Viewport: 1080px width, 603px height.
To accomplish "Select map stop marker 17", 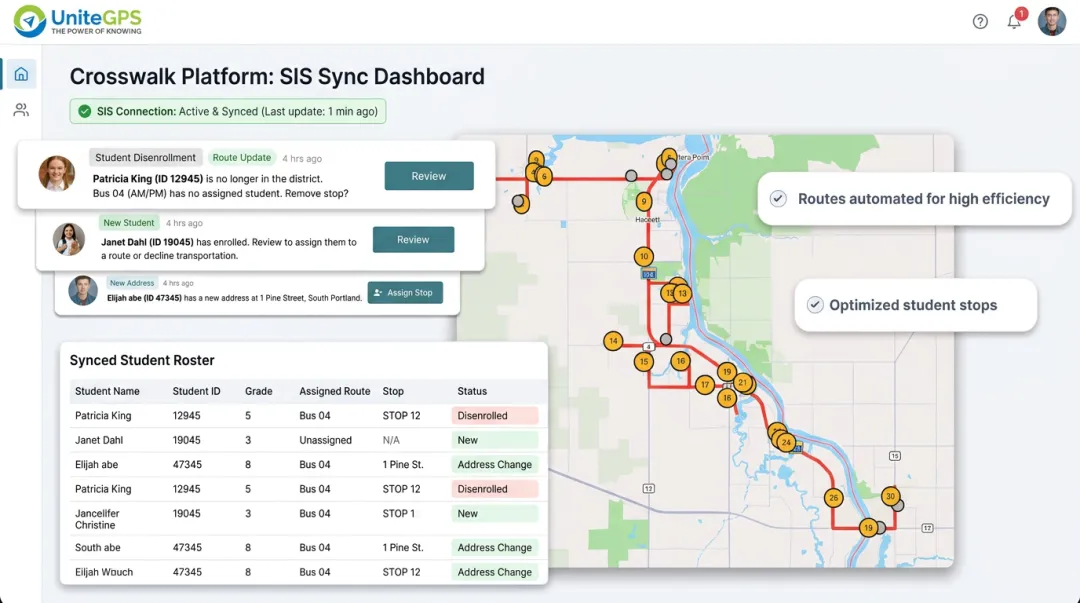I will (x=704, y=385).
